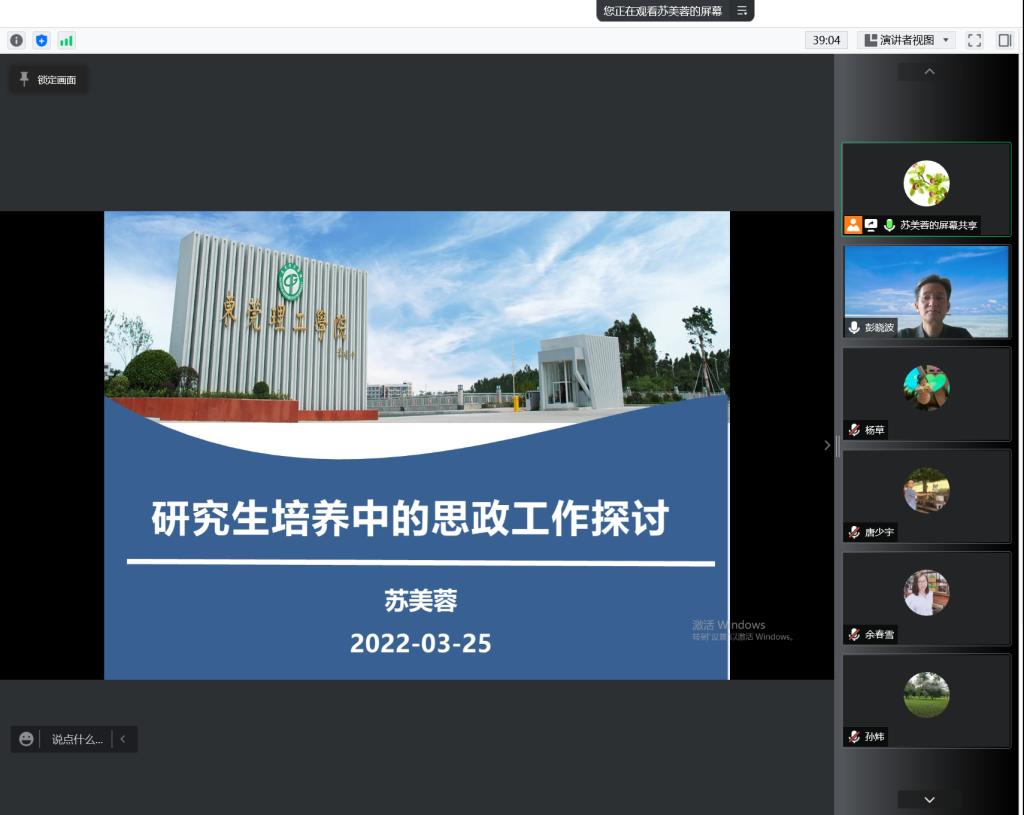
Task: Open the 演讲者视图 view dropdown
Action: point(906,40)
